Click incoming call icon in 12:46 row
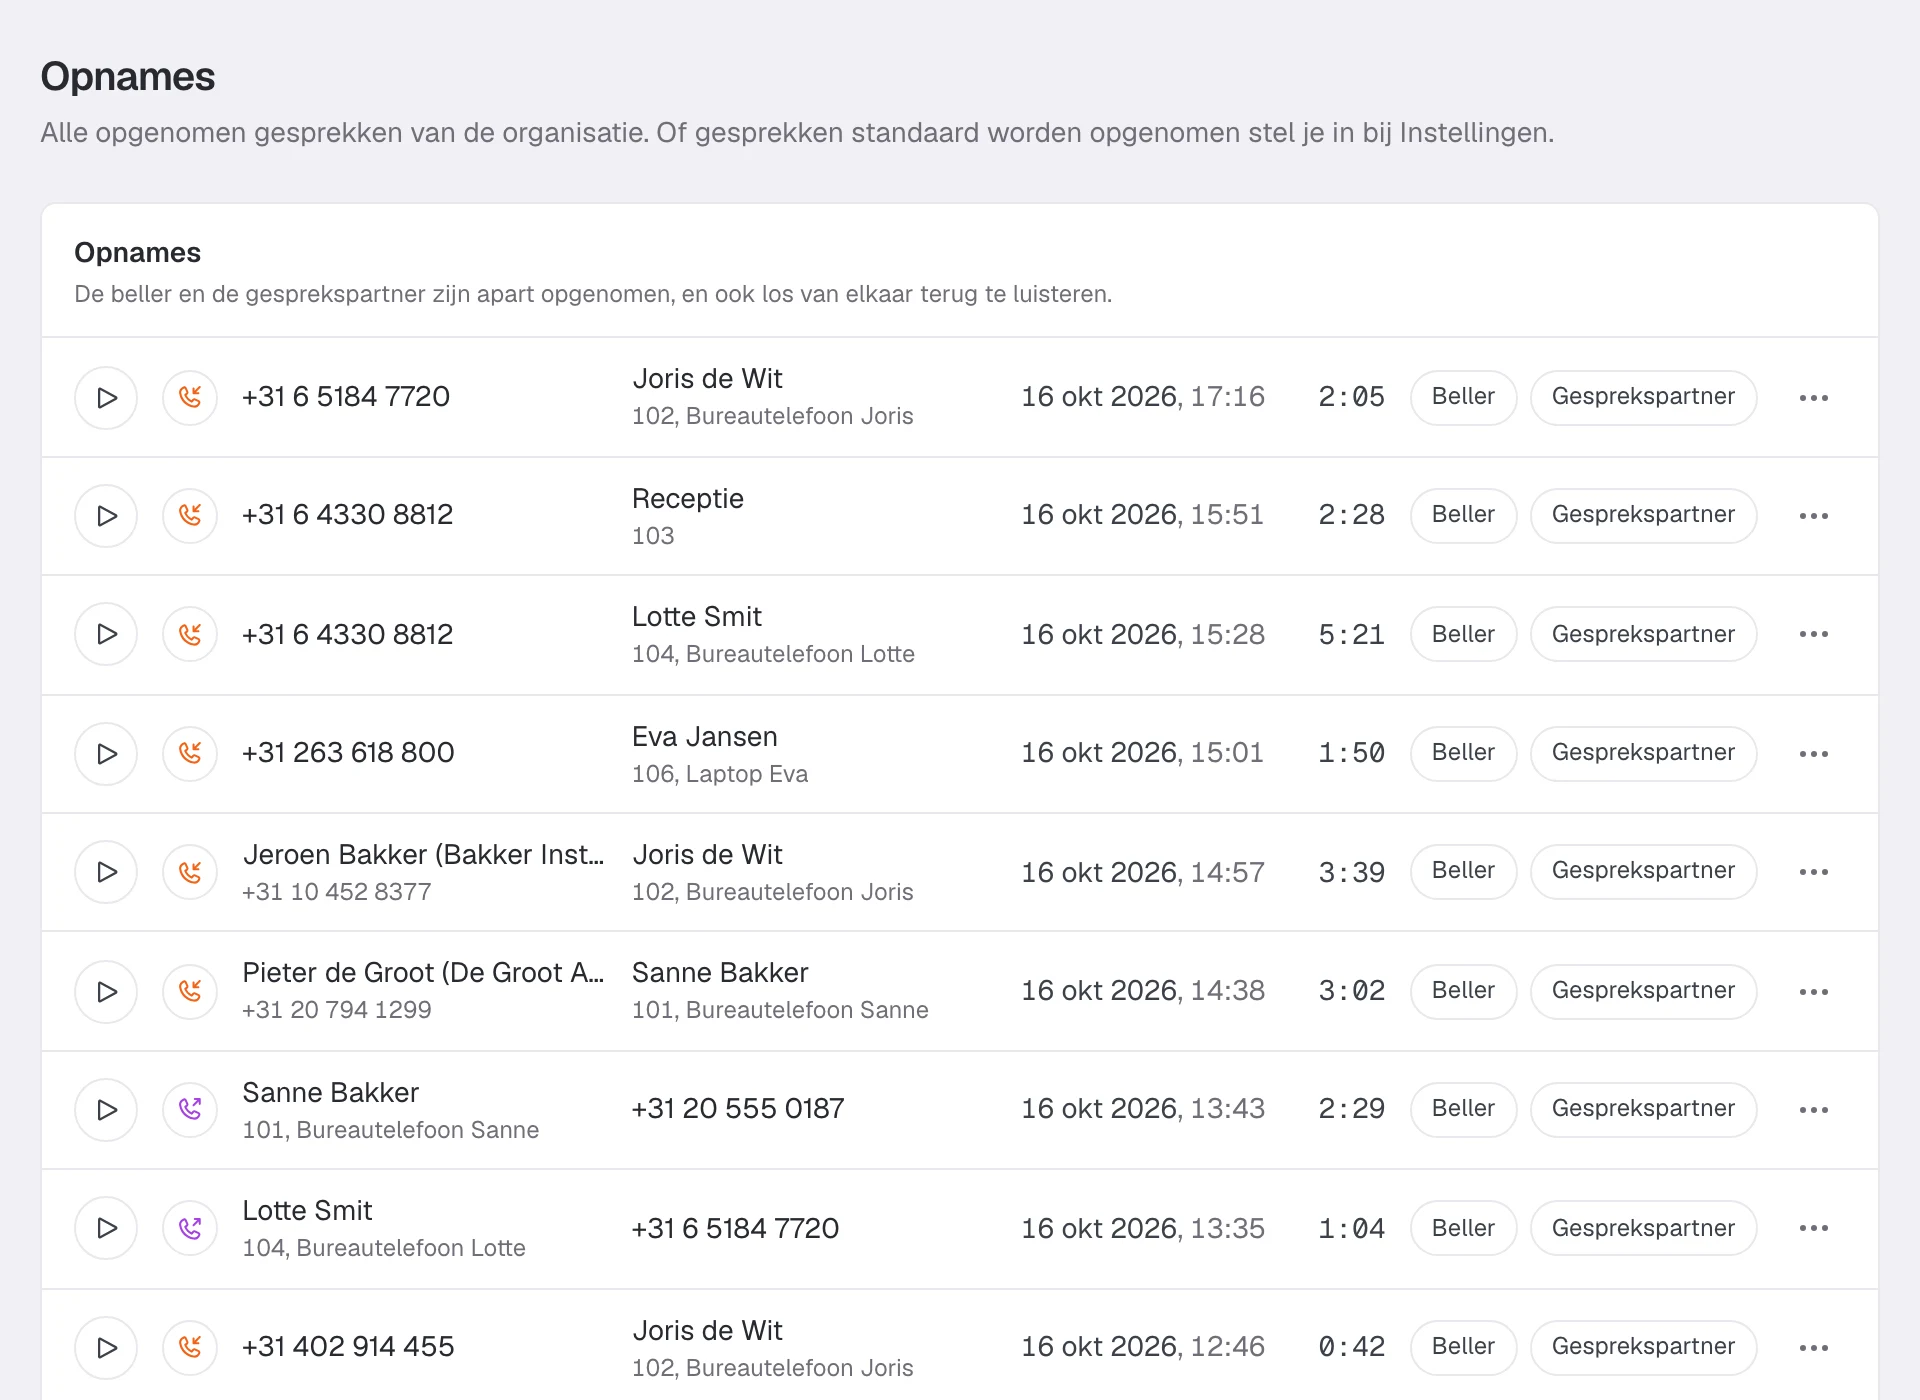 tap(190, 1348)
